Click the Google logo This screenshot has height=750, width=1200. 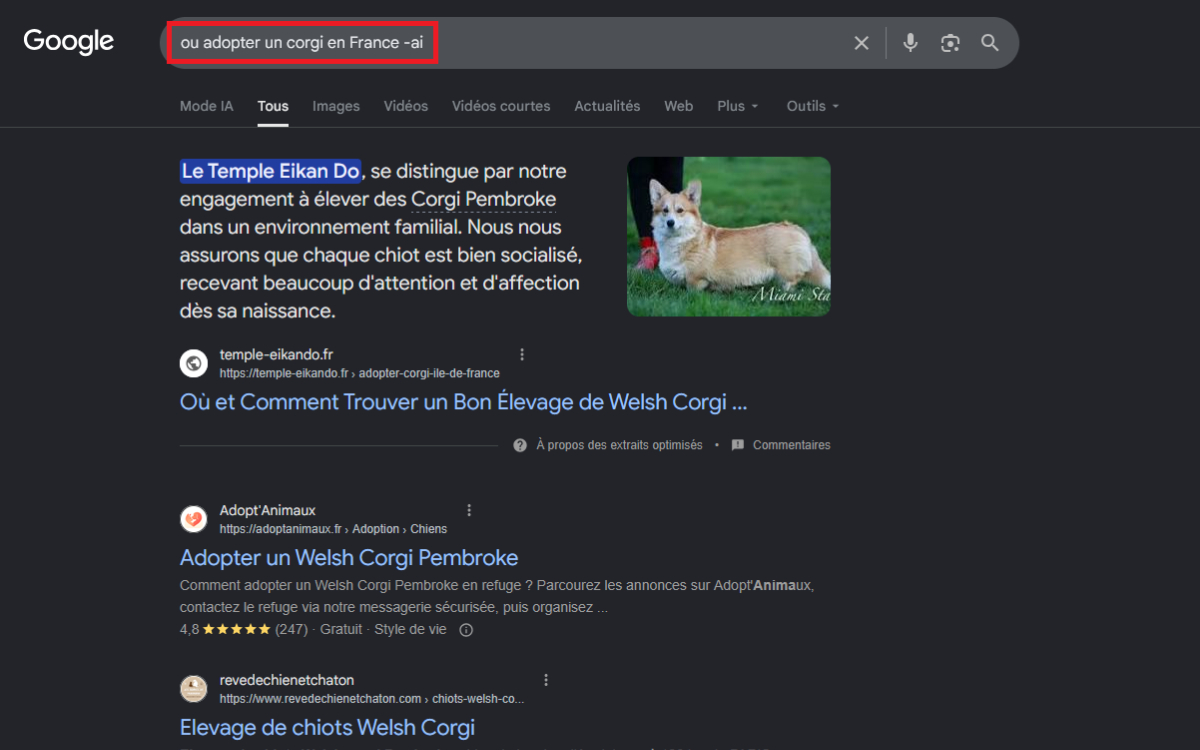pos(69,41)
